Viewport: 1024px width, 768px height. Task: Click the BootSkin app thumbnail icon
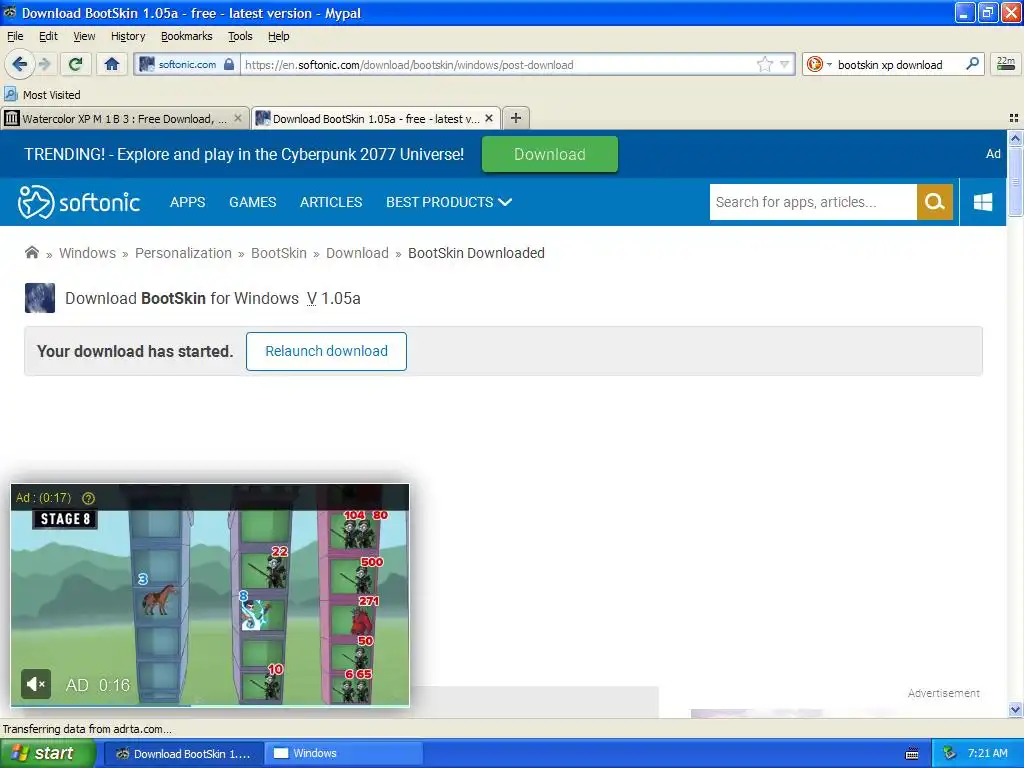click(40, 298)
